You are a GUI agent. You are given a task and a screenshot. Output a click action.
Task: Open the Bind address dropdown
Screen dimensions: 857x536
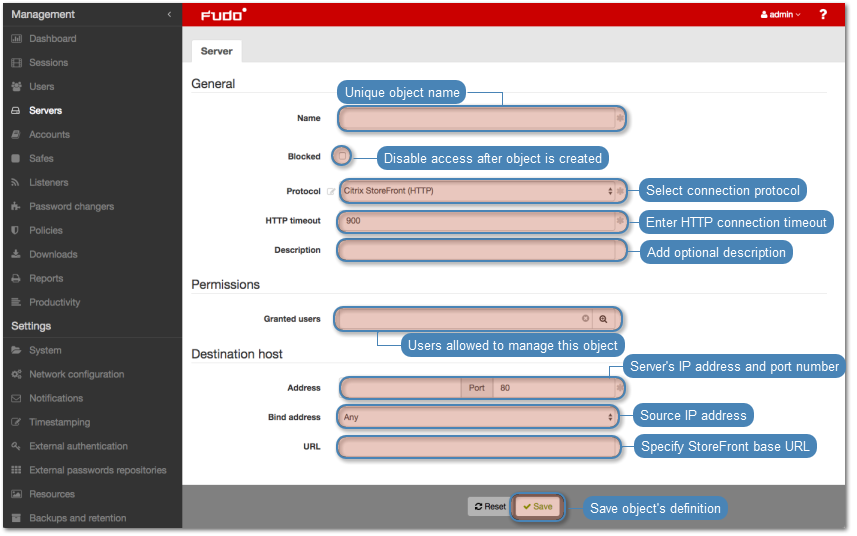[478, 417]
